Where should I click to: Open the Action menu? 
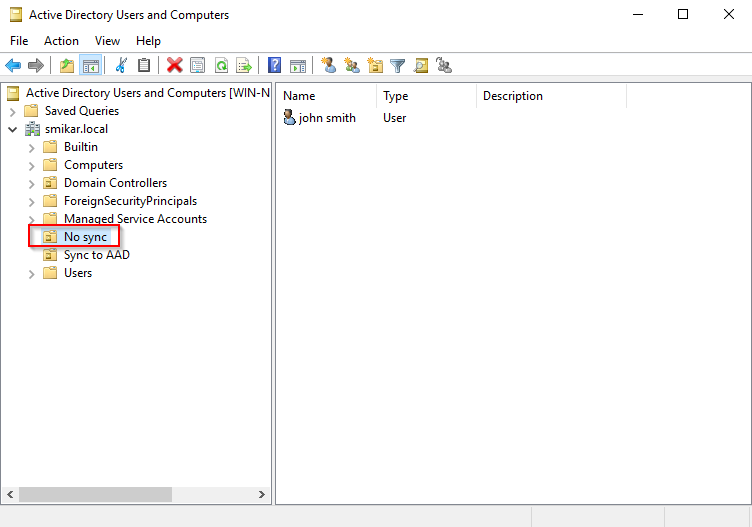click(x=61, y=41)
